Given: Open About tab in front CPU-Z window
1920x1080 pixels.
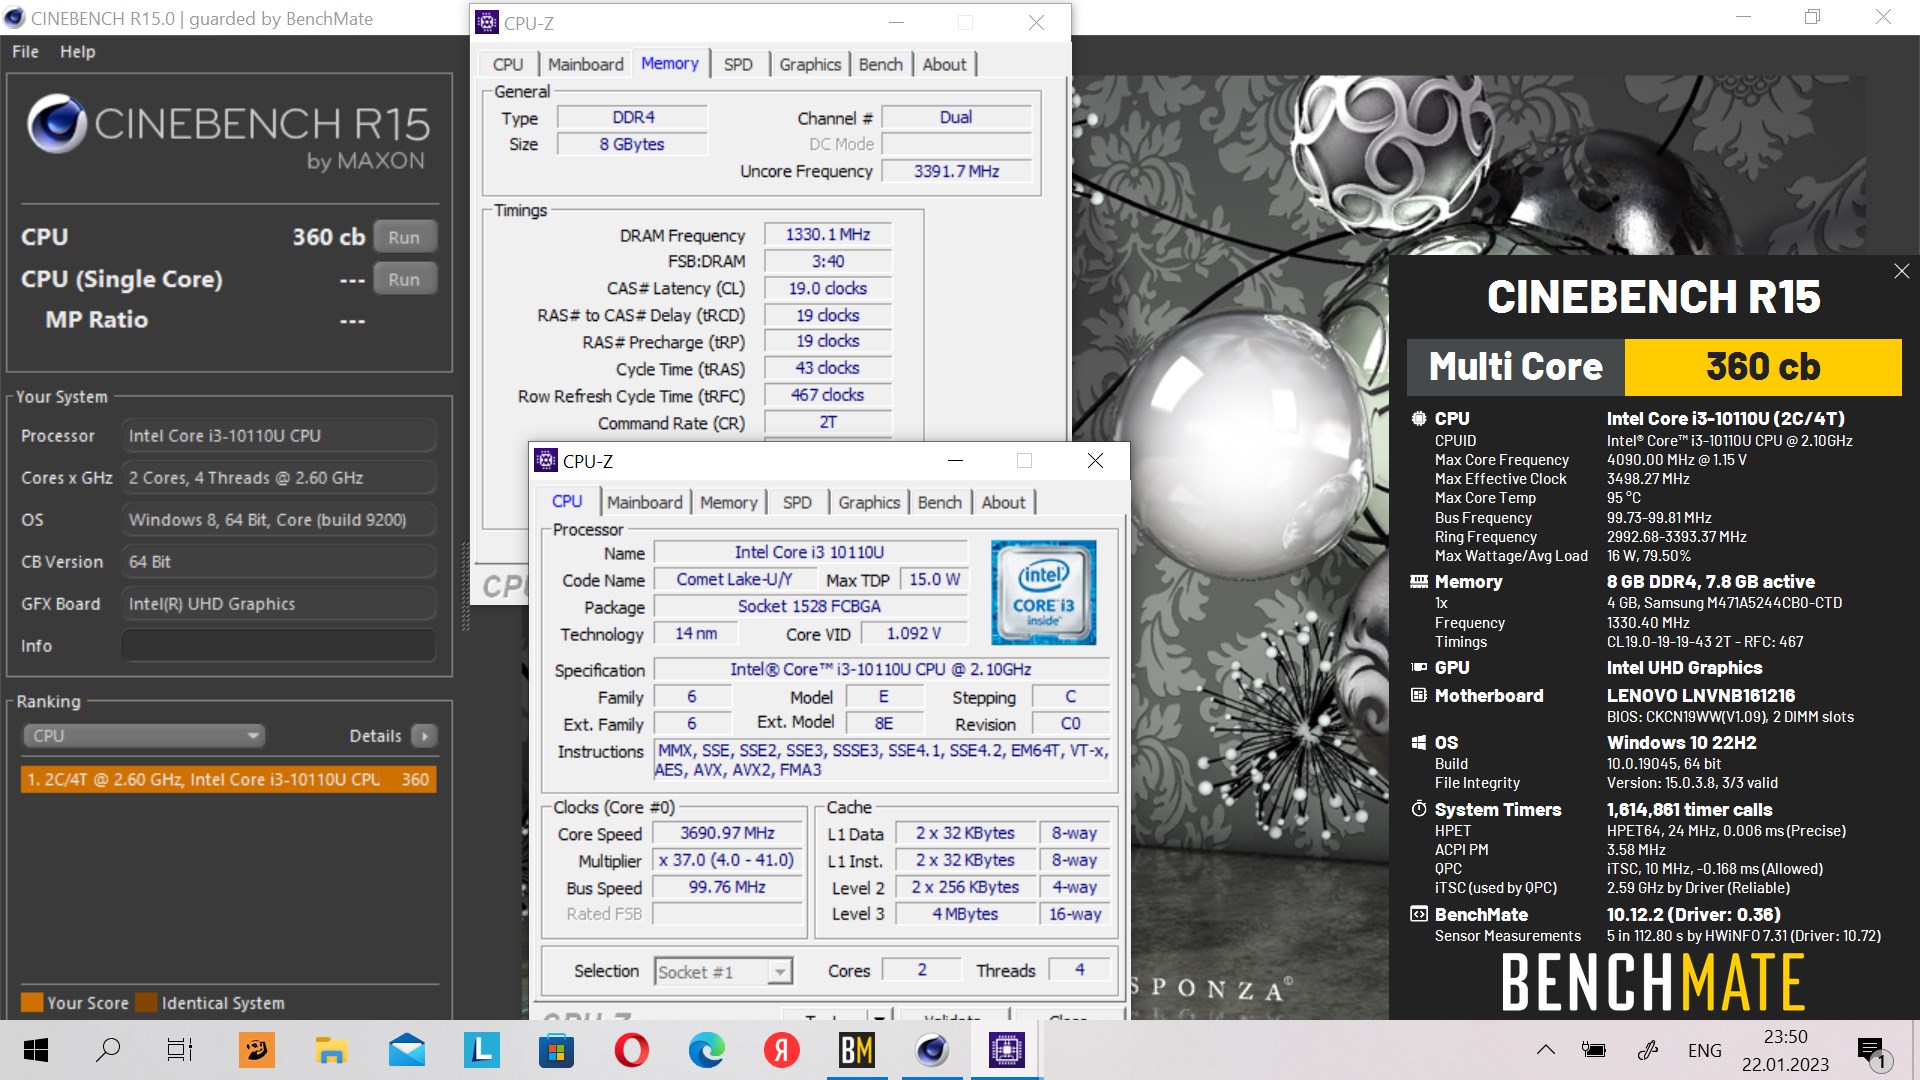Looking at the screenshot, I should [1003, 502].
